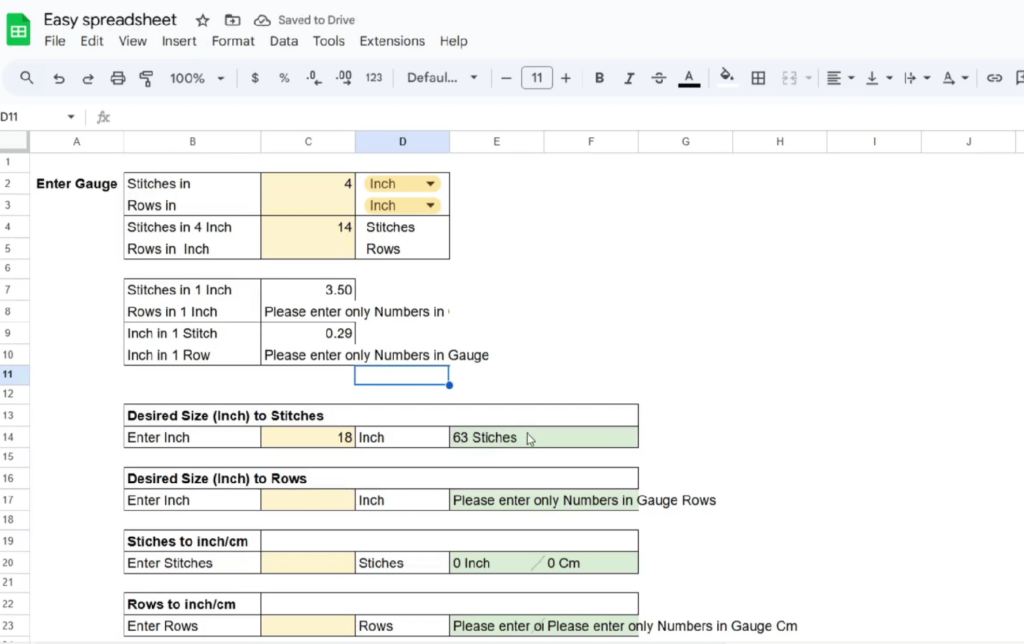Screen dimensions: 1024x644
Task: Open the Default font dropdown
Action: [442, 78]
